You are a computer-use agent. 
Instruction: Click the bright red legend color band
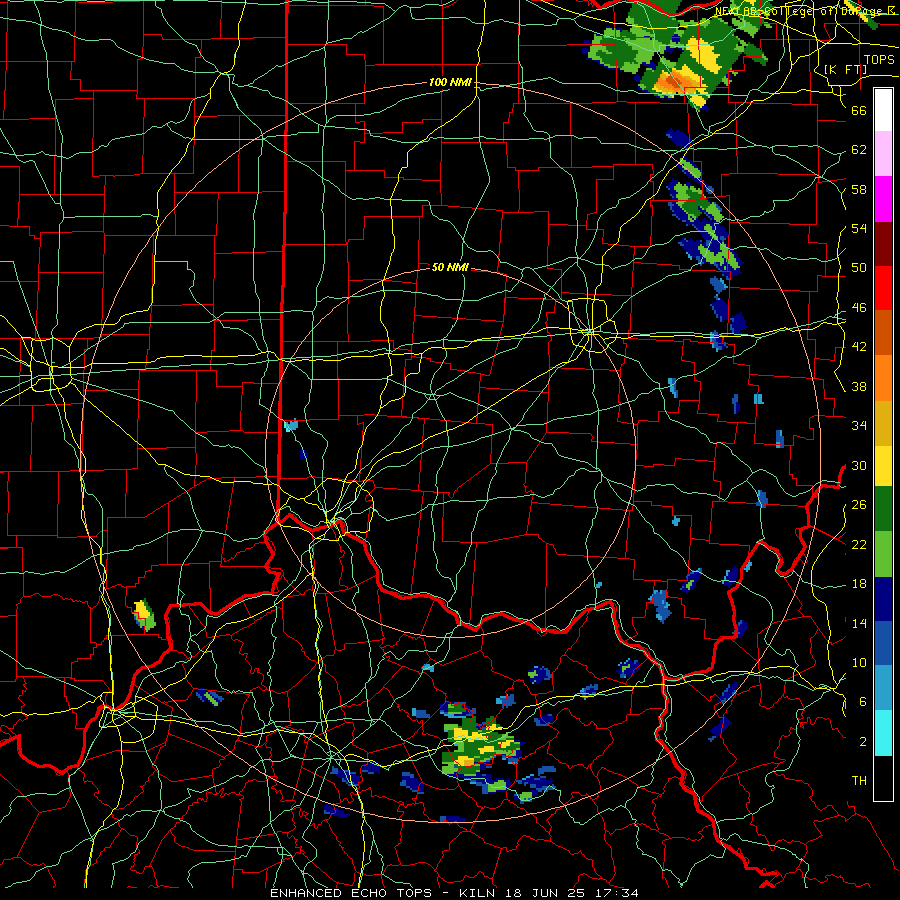883,288
